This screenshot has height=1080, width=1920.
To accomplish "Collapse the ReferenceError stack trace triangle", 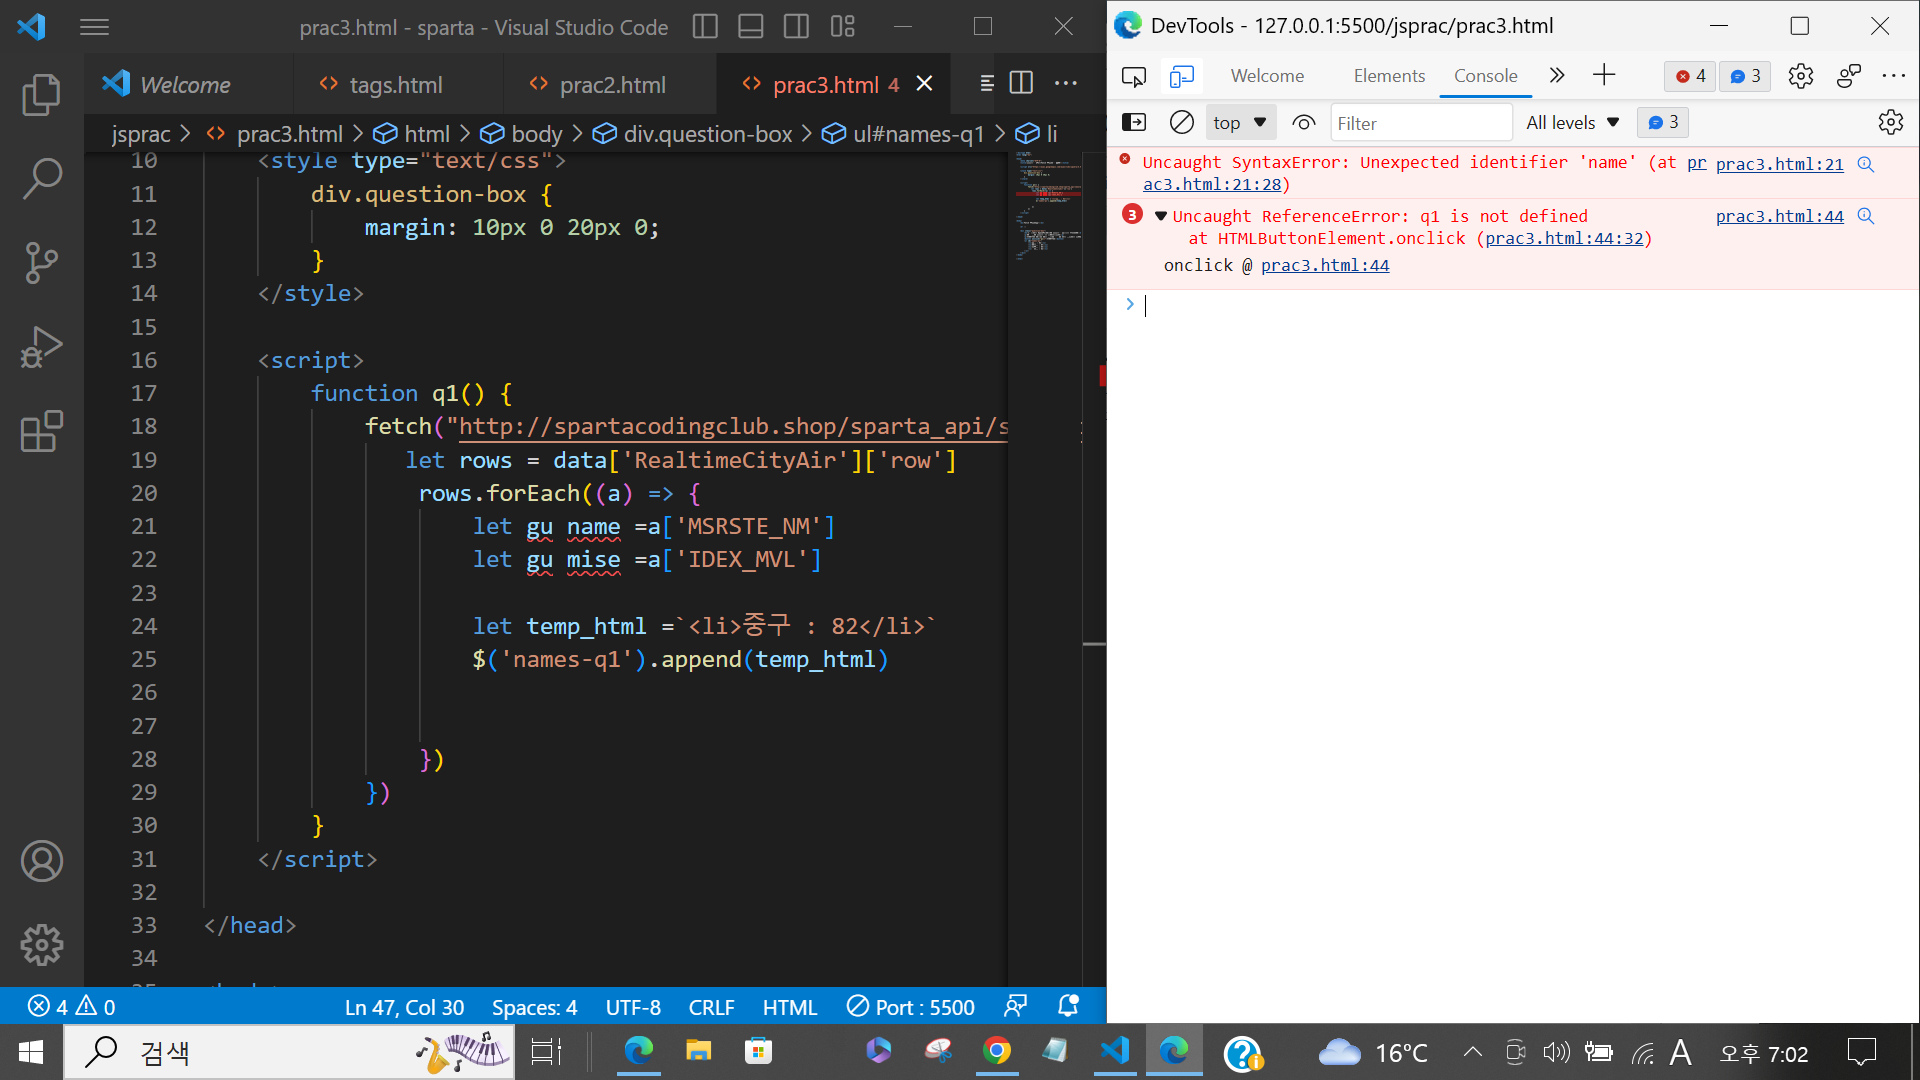I will click(1160, 216).
